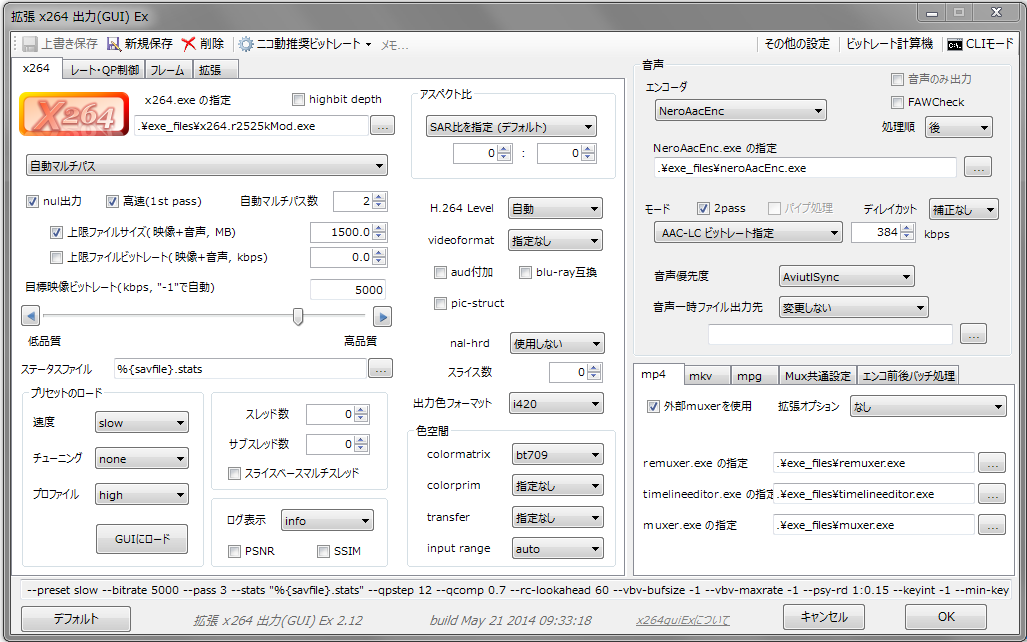
Task: Click the 目標映像ビットレート input field
Action: click(348, 290)
